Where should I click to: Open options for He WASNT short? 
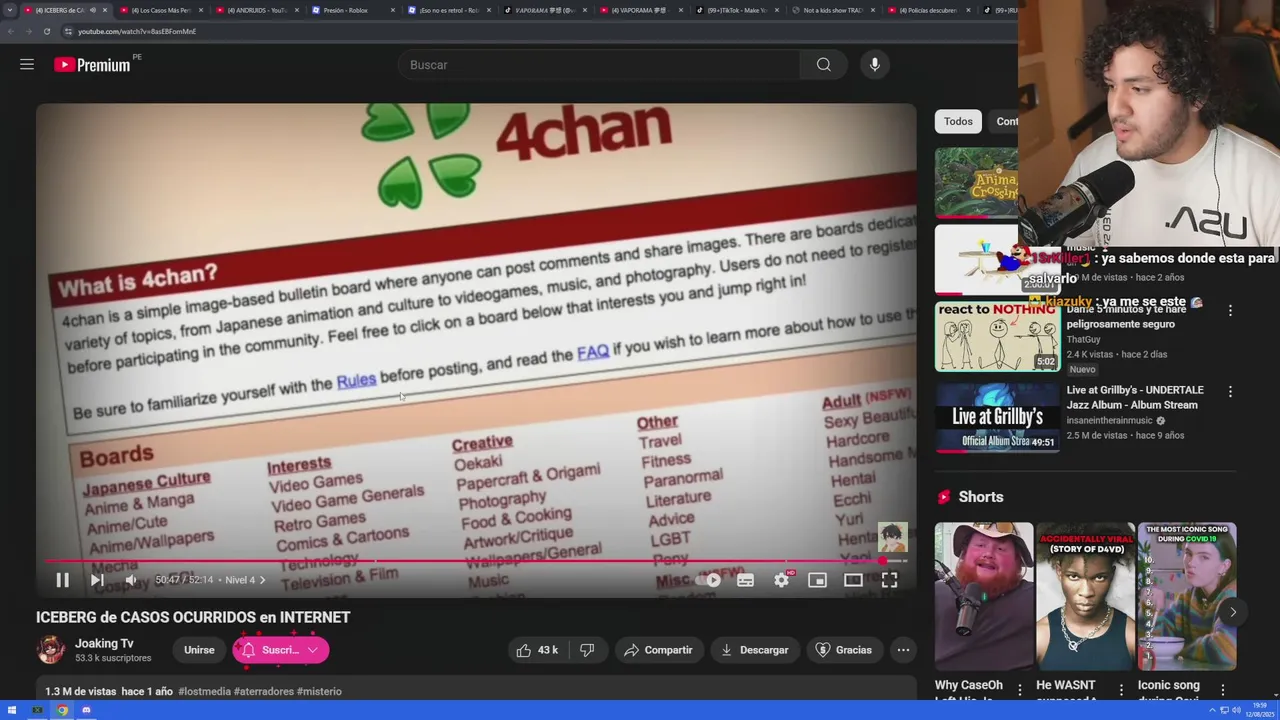pos(1121,689)
